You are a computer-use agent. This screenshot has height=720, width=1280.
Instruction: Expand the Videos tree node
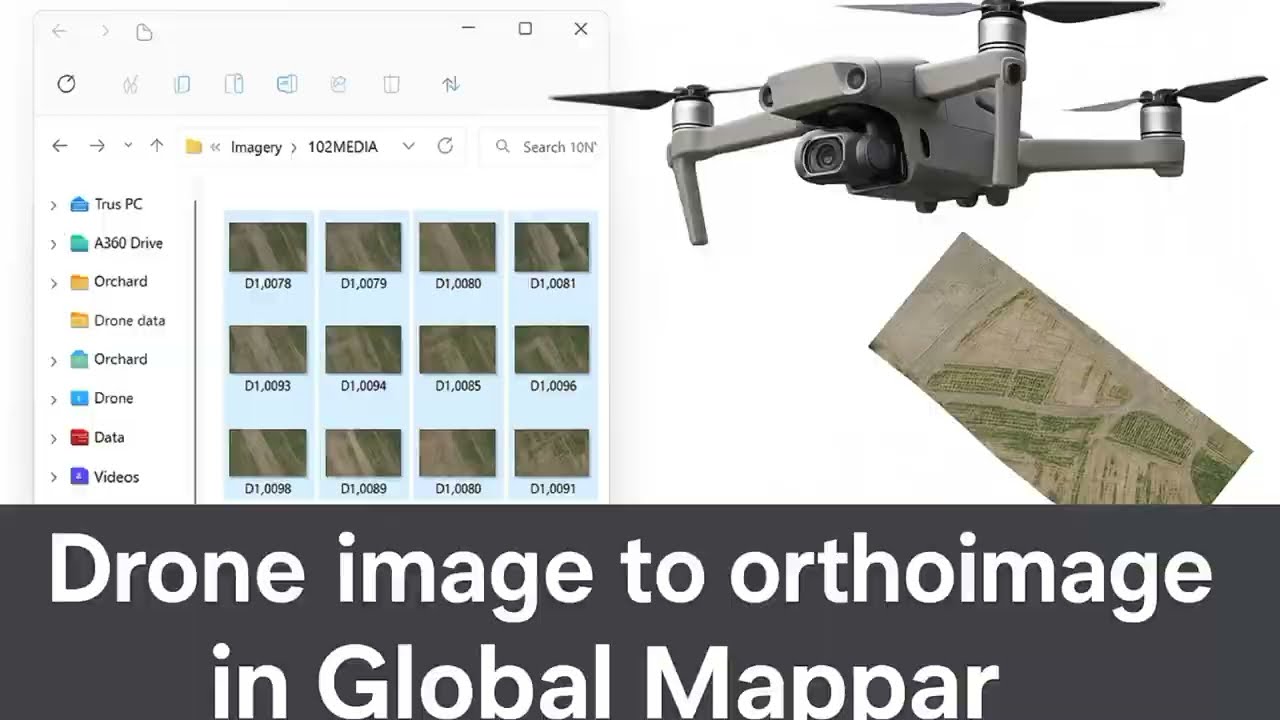pyautogui.click(x=54, y=477)
